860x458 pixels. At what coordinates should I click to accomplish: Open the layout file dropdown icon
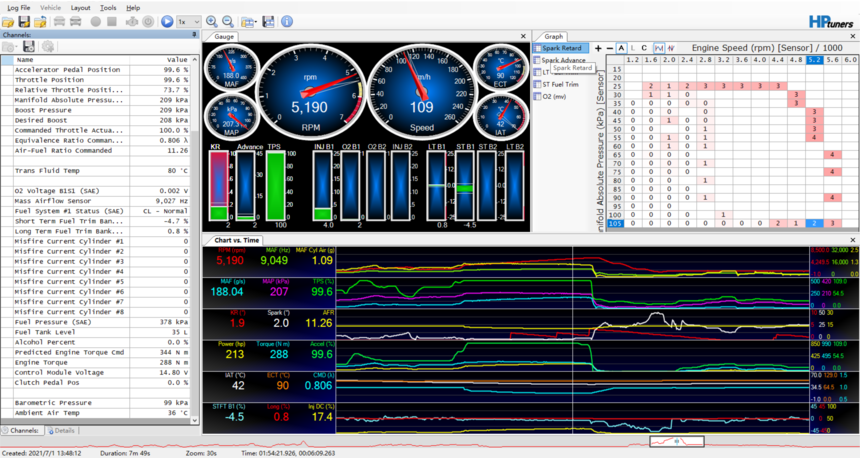pos(248,22)
